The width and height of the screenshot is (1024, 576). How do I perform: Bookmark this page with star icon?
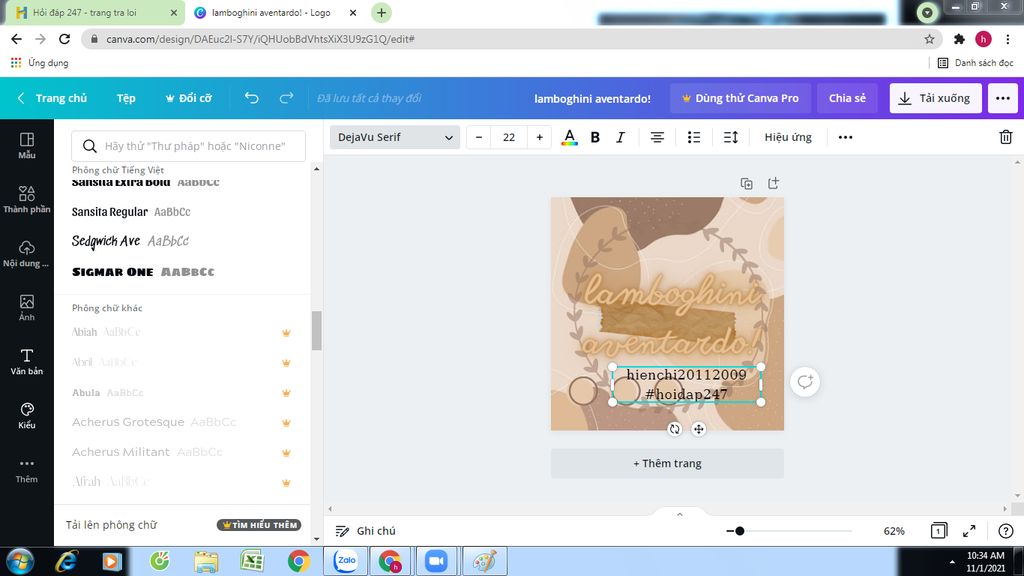coord(929,39)
